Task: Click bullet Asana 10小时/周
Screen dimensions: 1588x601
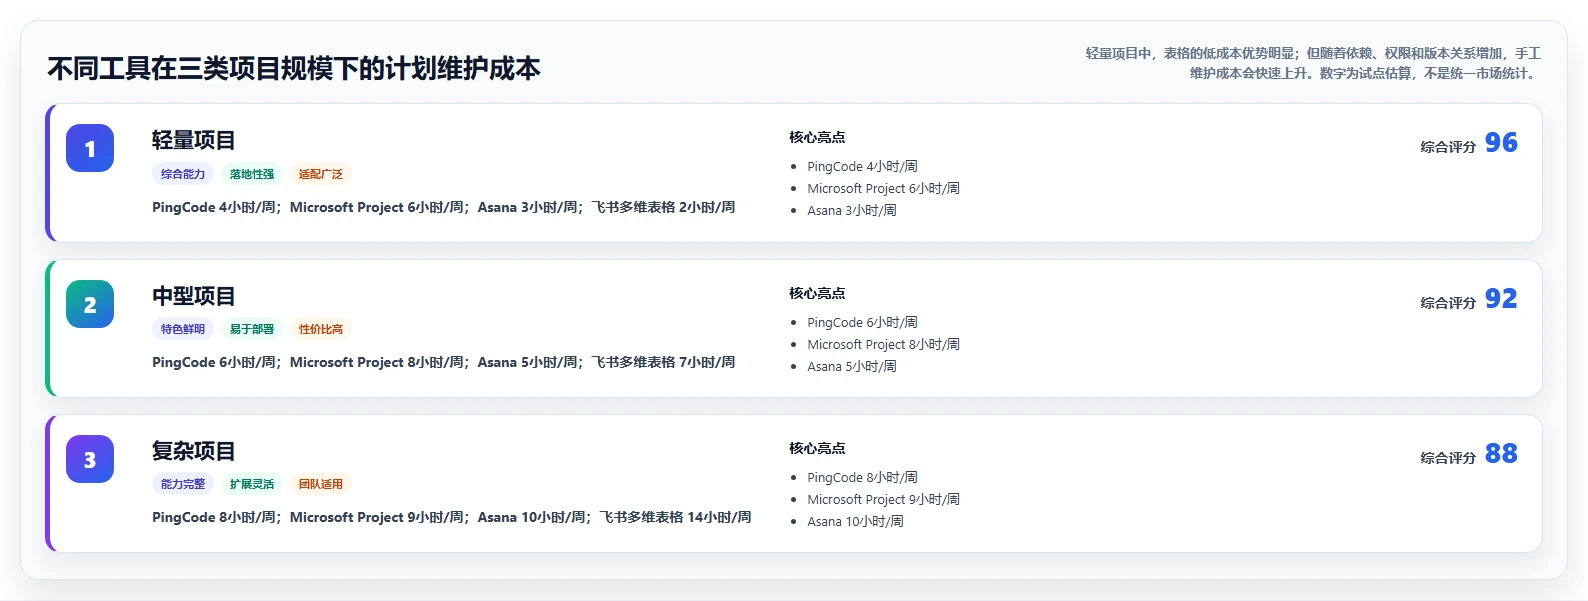Action: click(855, 522)
